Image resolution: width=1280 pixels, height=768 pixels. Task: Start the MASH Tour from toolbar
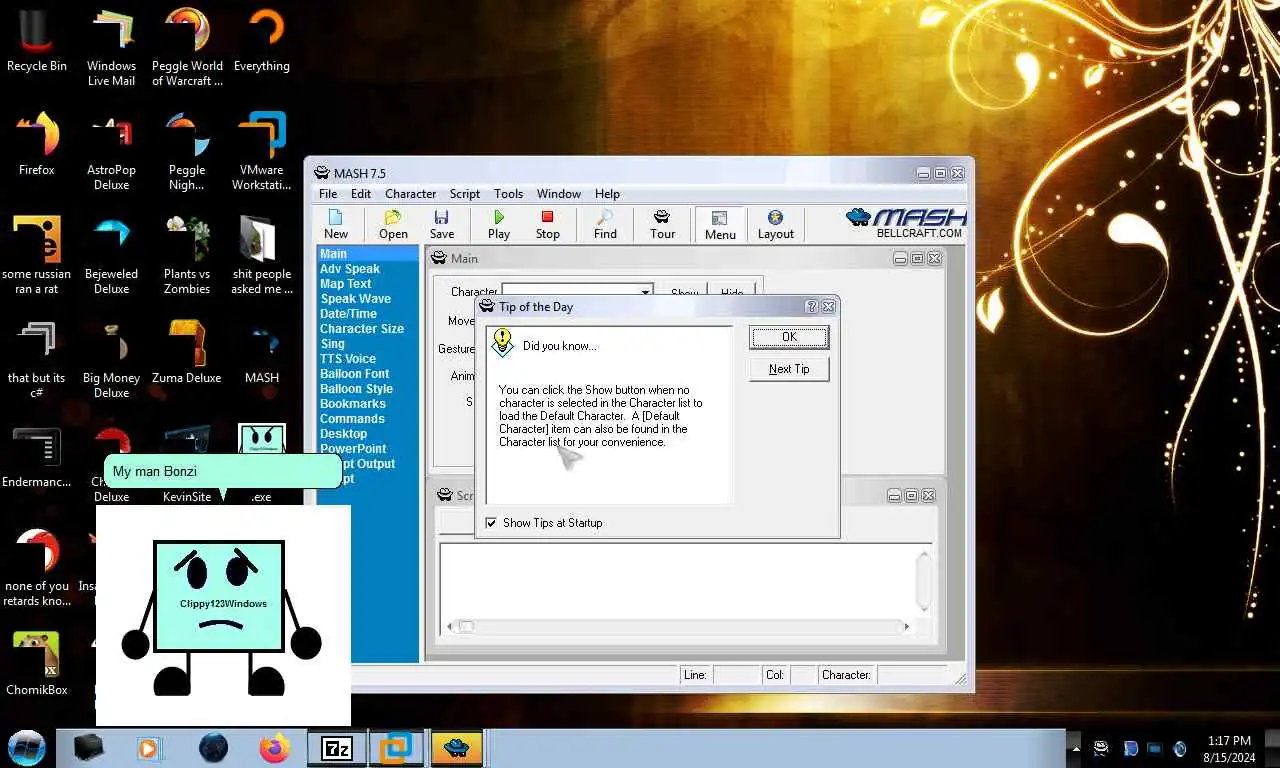(x=662, y=224)
